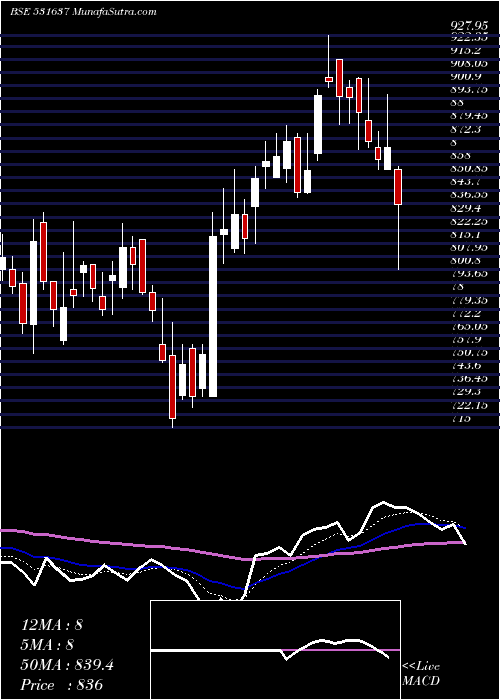Click inside the MACD inset chart box
Screen dimensions: 500x700
(275, 650)
